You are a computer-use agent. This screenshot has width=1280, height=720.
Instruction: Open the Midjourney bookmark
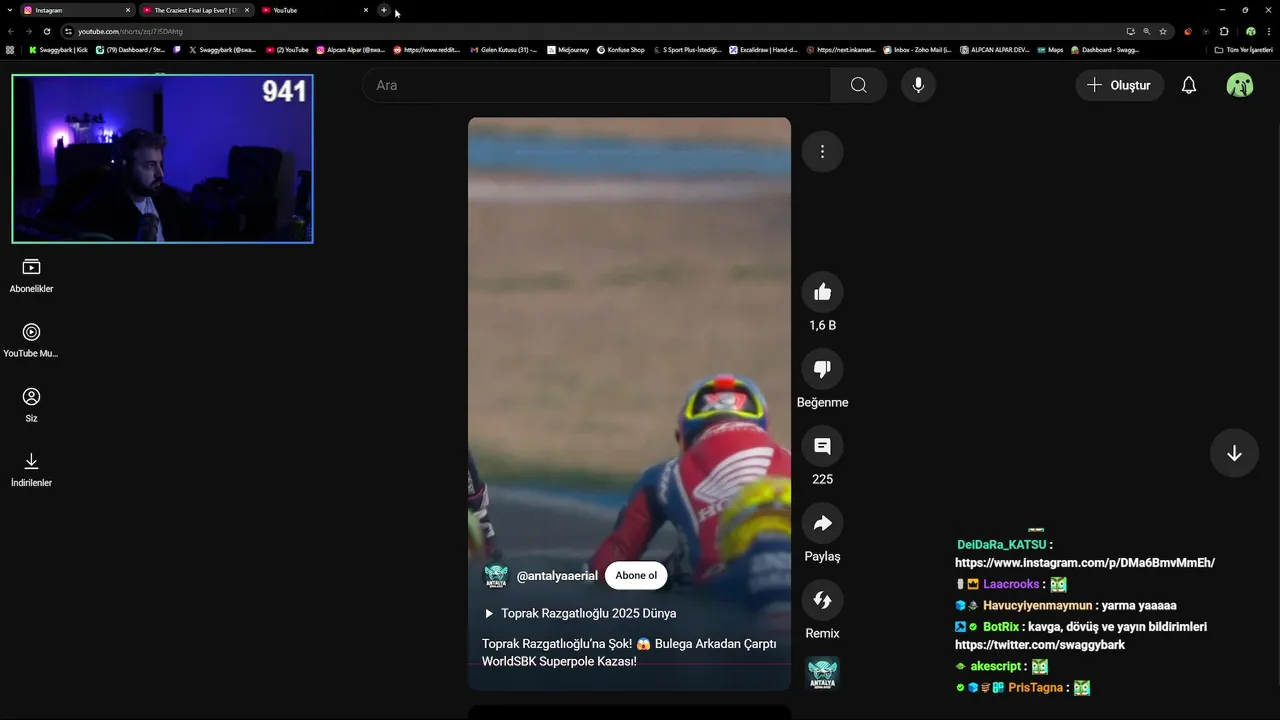coord(569,49)
